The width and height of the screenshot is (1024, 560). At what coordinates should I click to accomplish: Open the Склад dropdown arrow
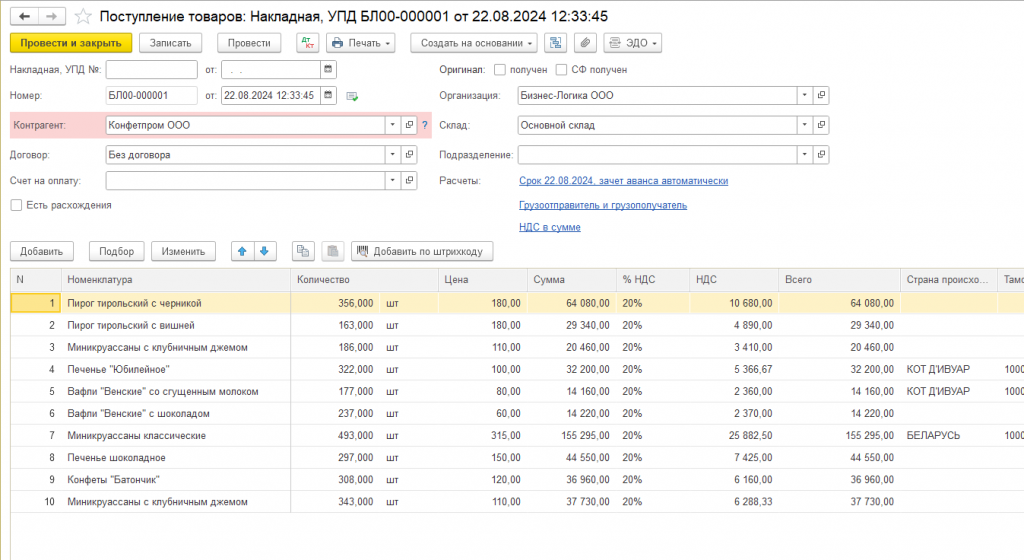(805, 125)
